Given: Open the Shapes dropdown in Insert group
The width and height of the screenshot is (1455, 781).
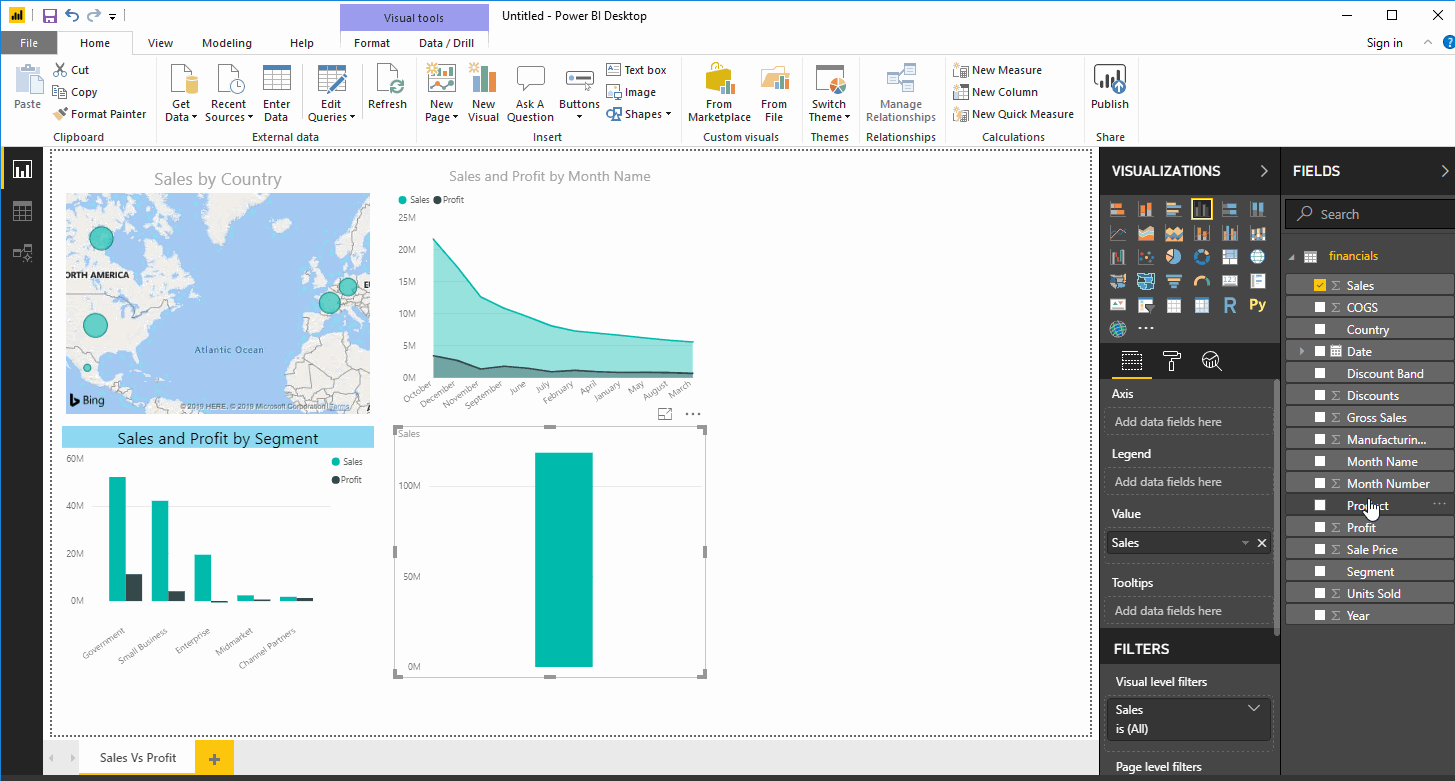Looking at the screenshot, I should coord(639,114).
